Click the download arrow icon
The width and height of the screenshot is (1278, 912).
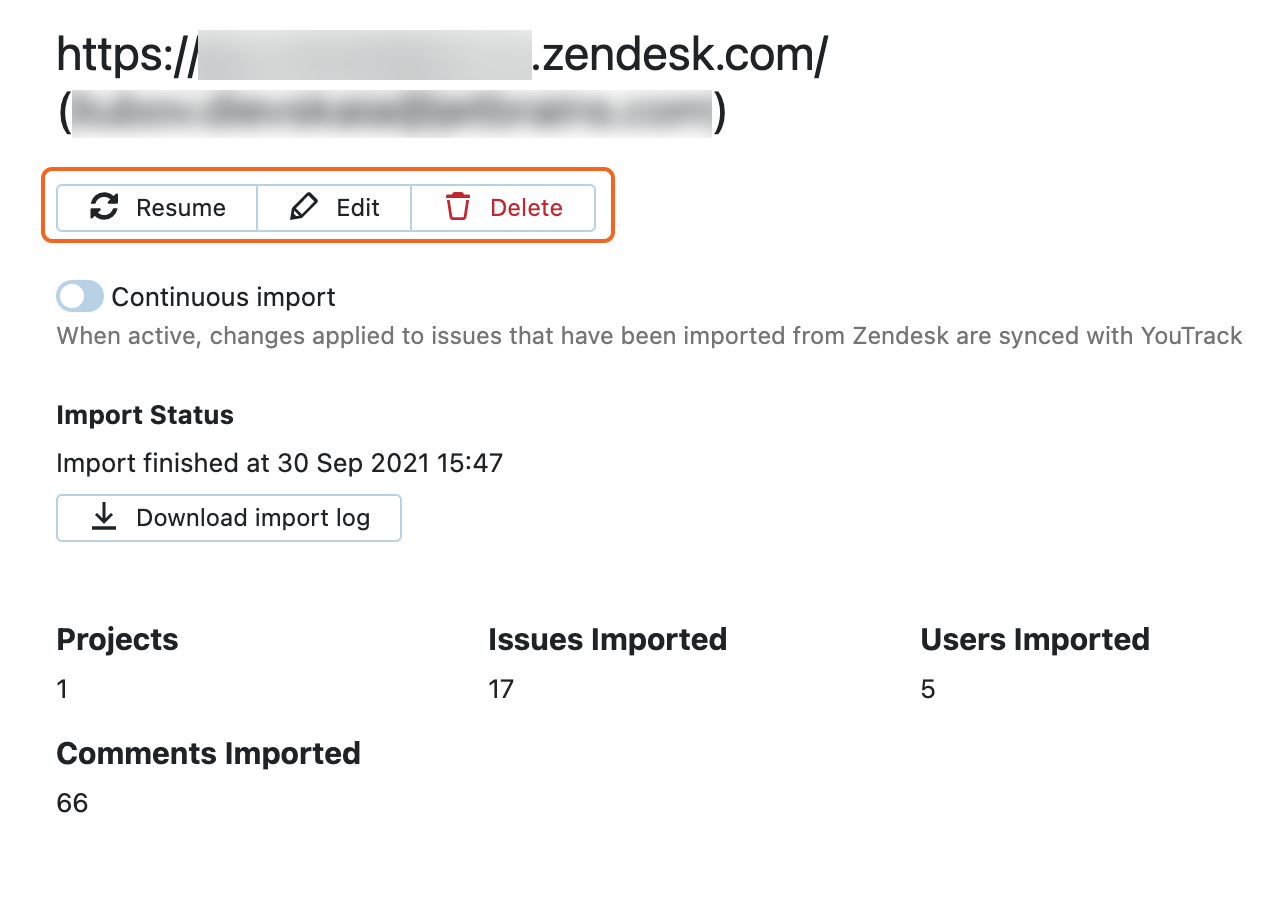pyautogui.click(x=104, y=517)
